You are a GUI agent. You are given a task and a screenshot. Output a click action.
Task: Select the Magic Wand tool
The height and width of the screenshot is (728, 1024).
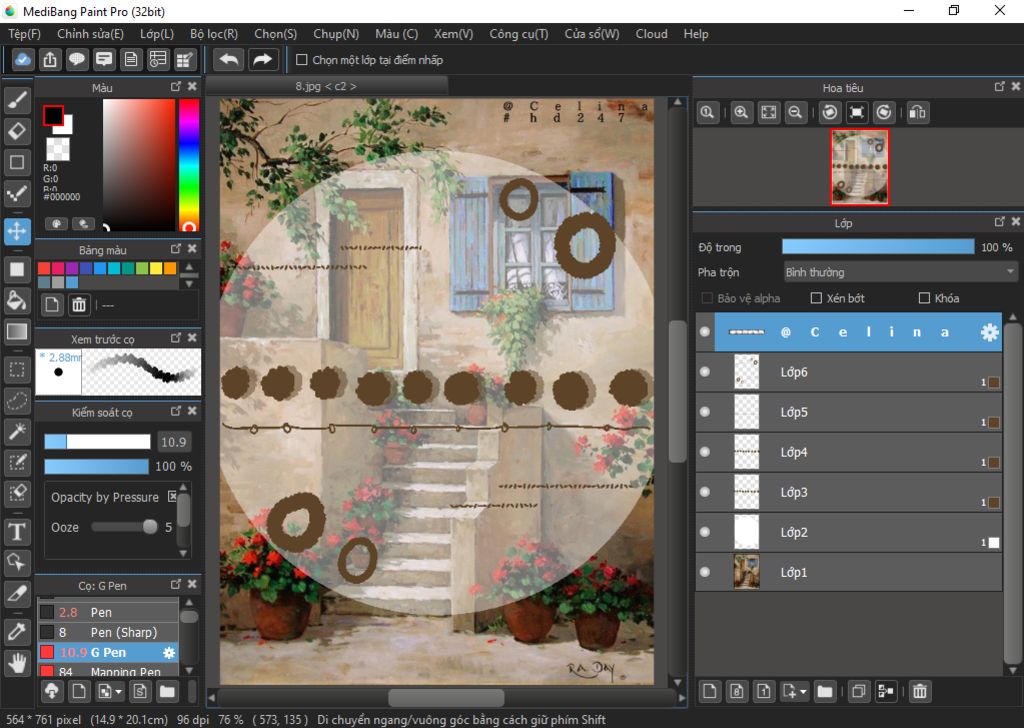(17, 432)
